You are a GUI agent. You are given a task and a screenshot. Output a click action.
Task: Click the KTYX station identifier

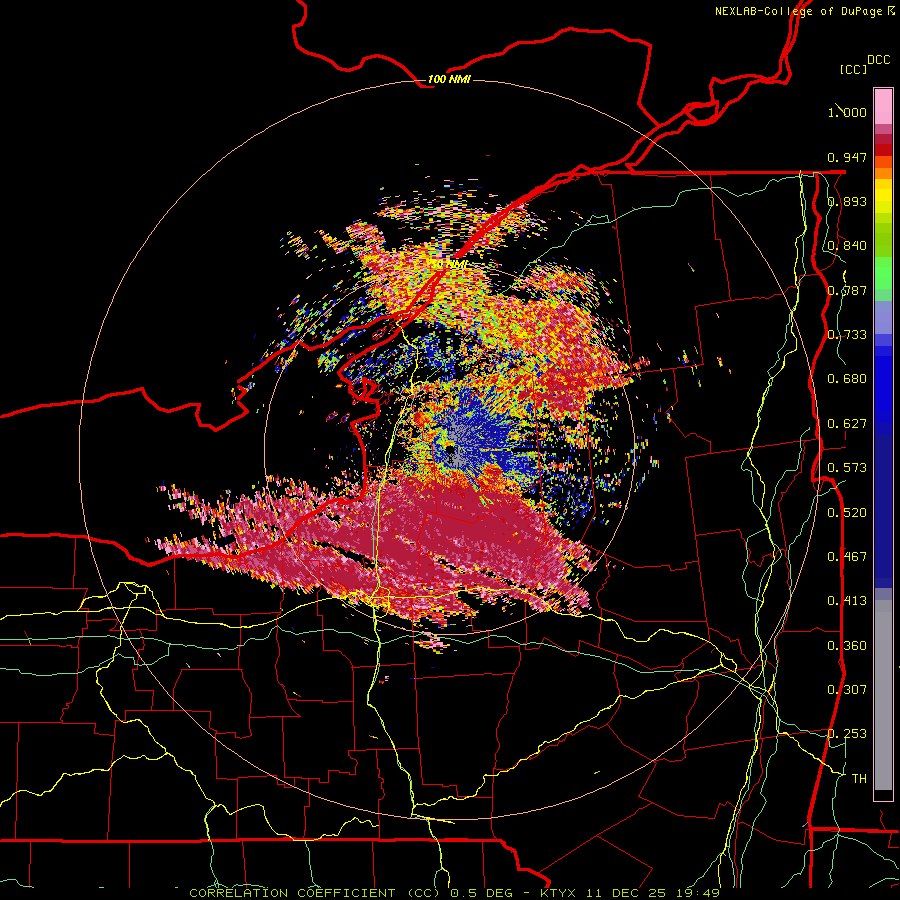point(558,893)
